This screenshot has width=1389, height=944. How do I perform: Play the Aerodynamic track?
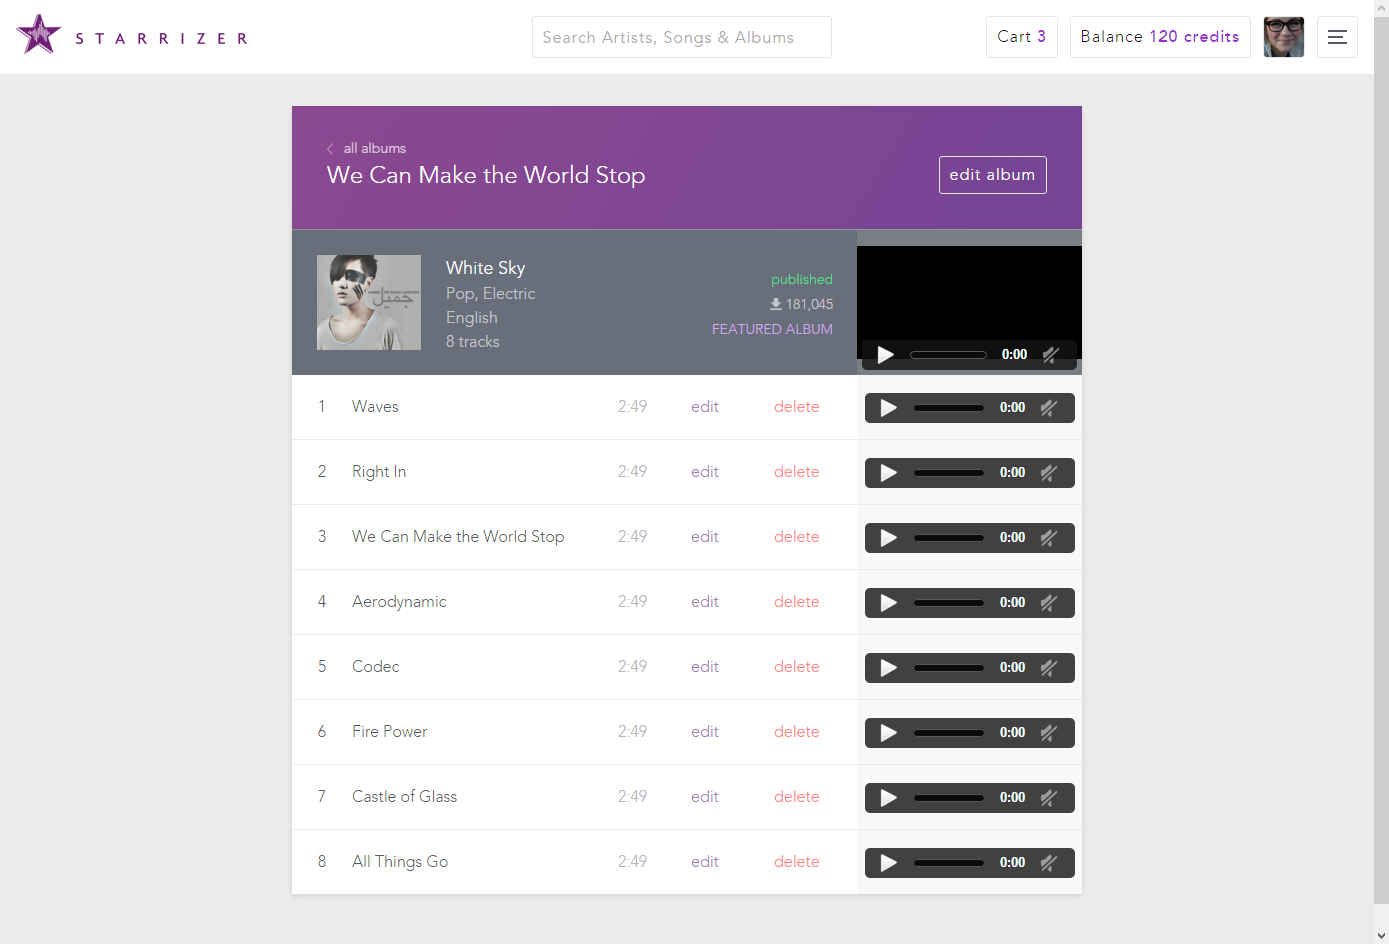point(888,603)
